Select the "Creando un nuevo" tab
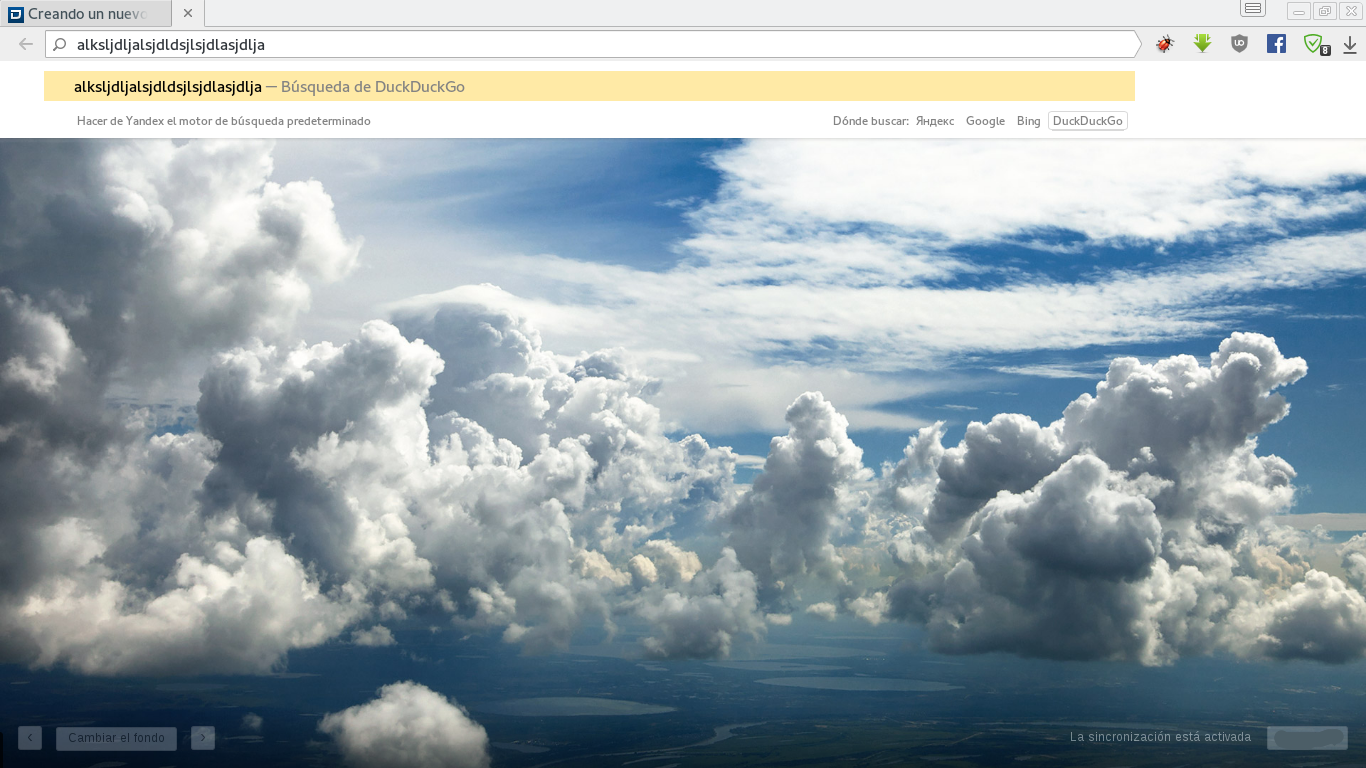 point(86,14)
